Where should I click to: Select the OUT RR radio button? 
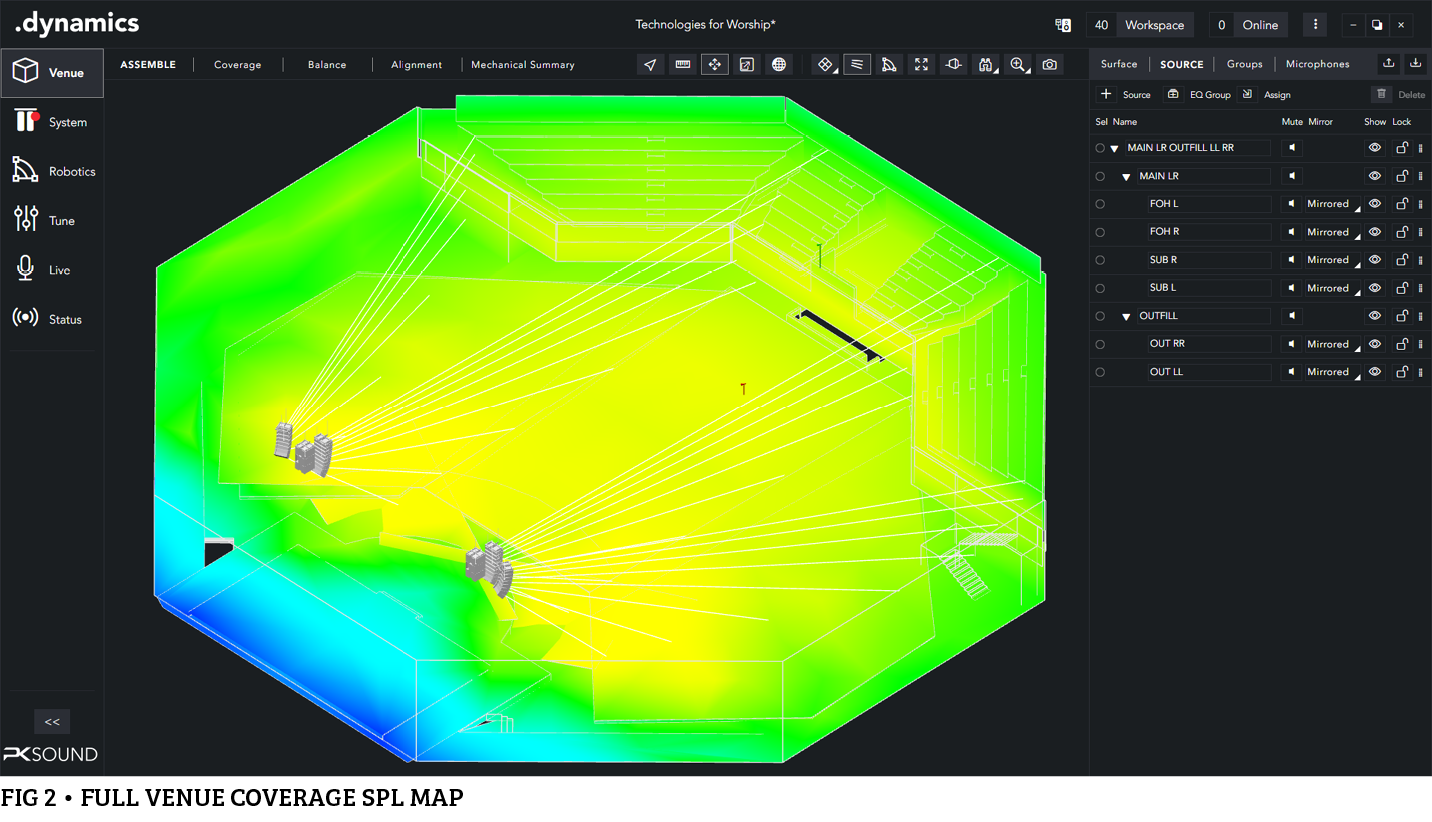click(1100, 344)
